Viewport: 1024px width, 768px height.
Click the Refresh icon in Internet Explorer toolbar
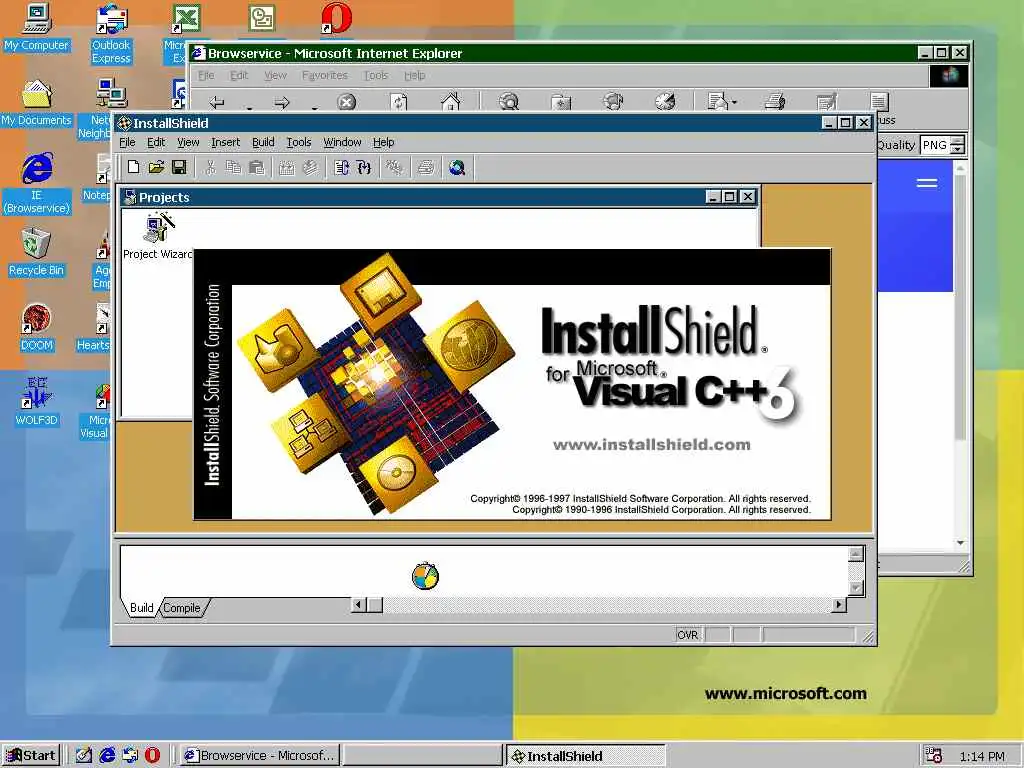pos(398,102)
